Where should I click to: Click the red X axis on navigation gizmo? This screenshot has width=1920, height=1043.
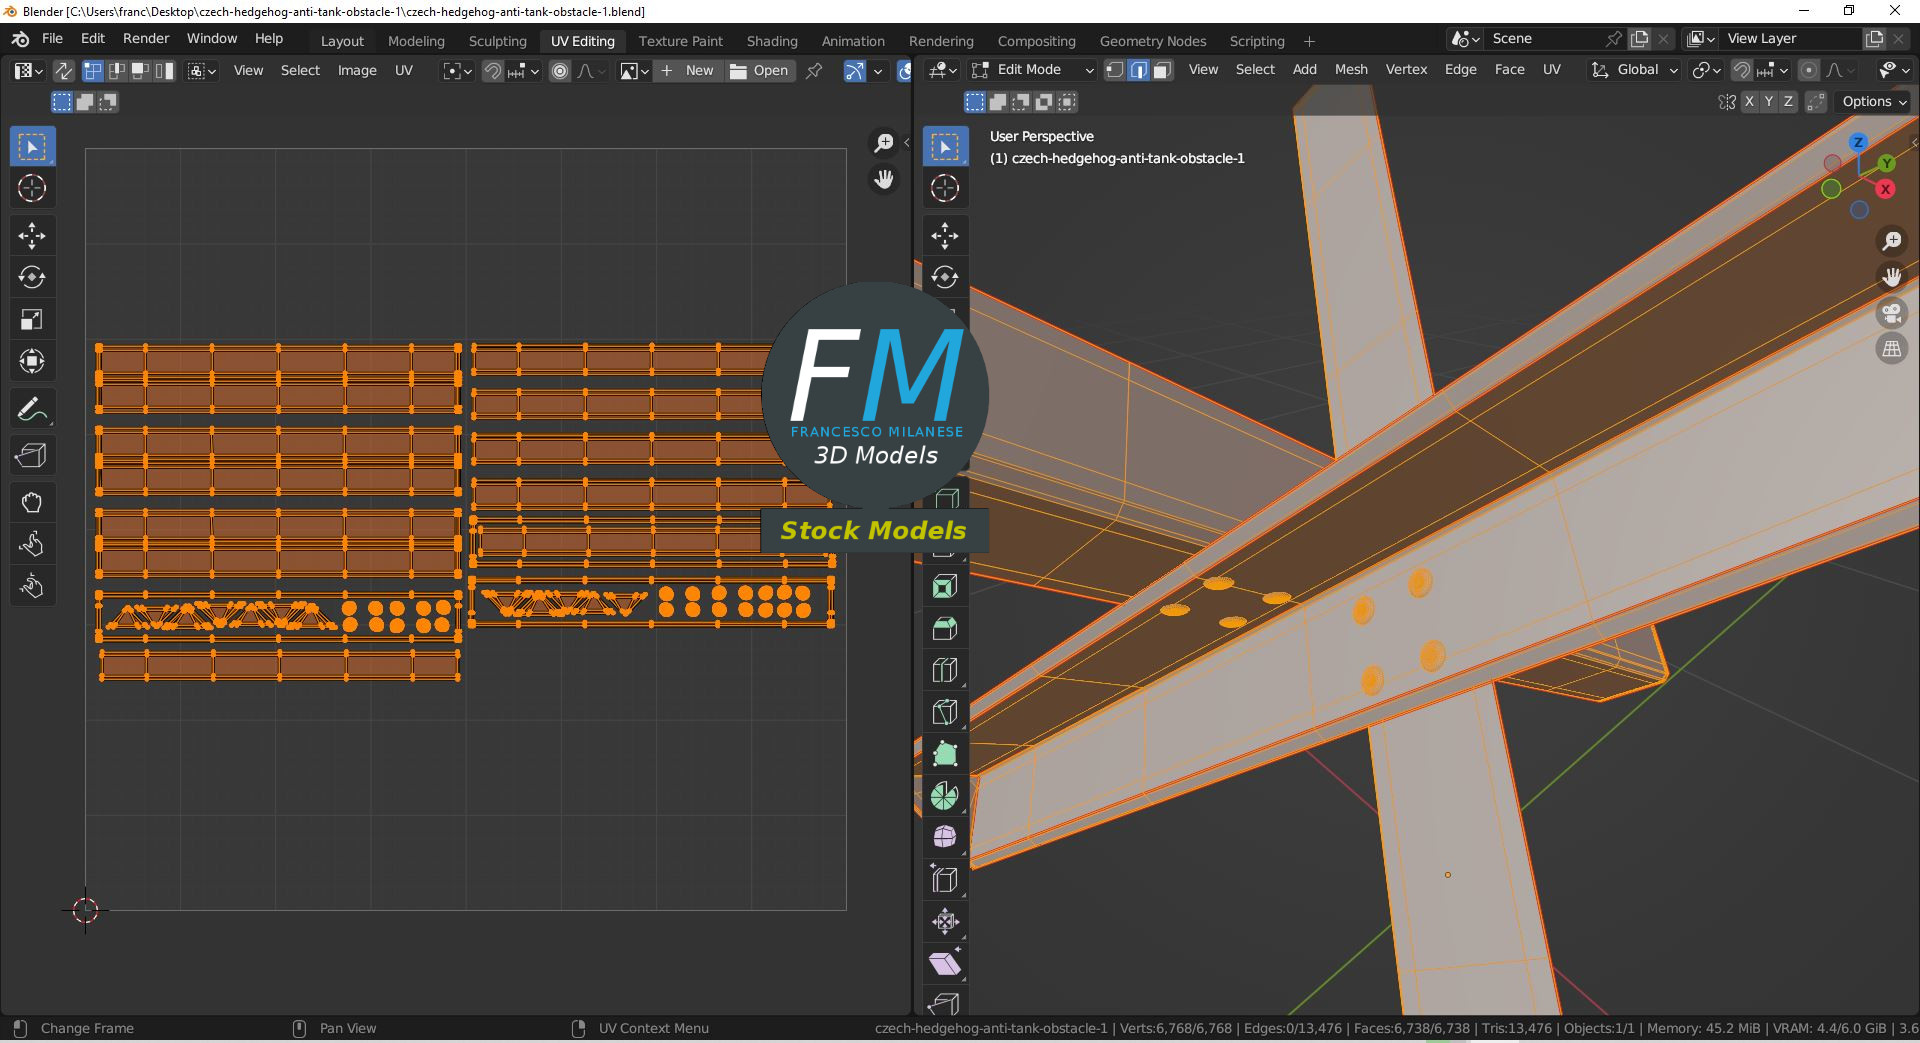pyautogui.click(x=1886, y=189)
